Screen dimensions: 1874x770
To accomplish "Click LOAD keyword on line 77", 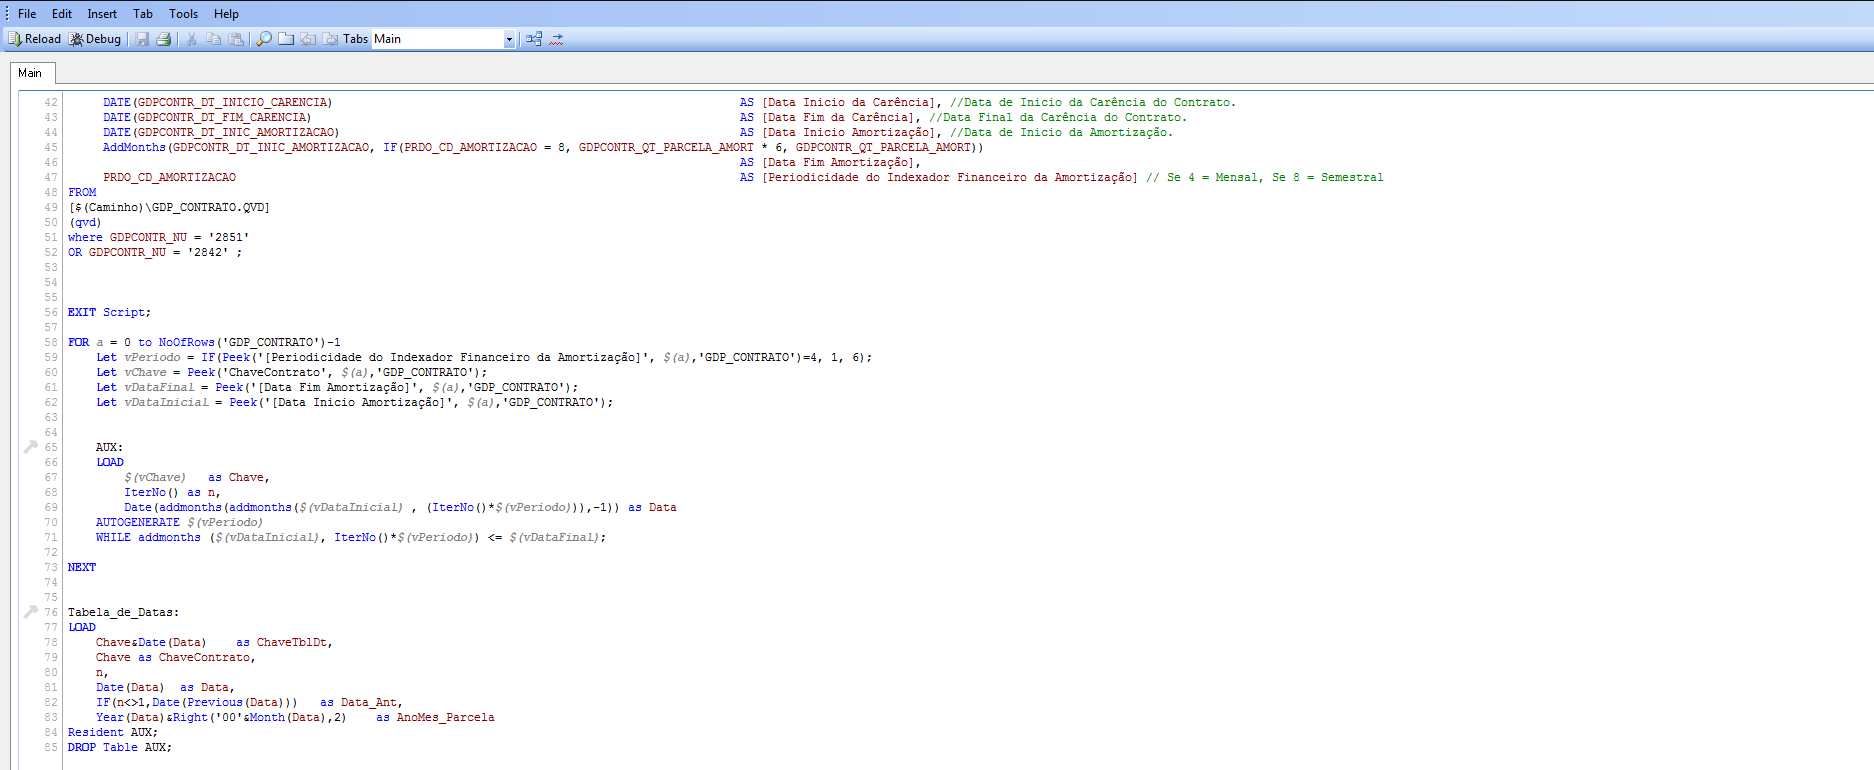I will [82, 627].
